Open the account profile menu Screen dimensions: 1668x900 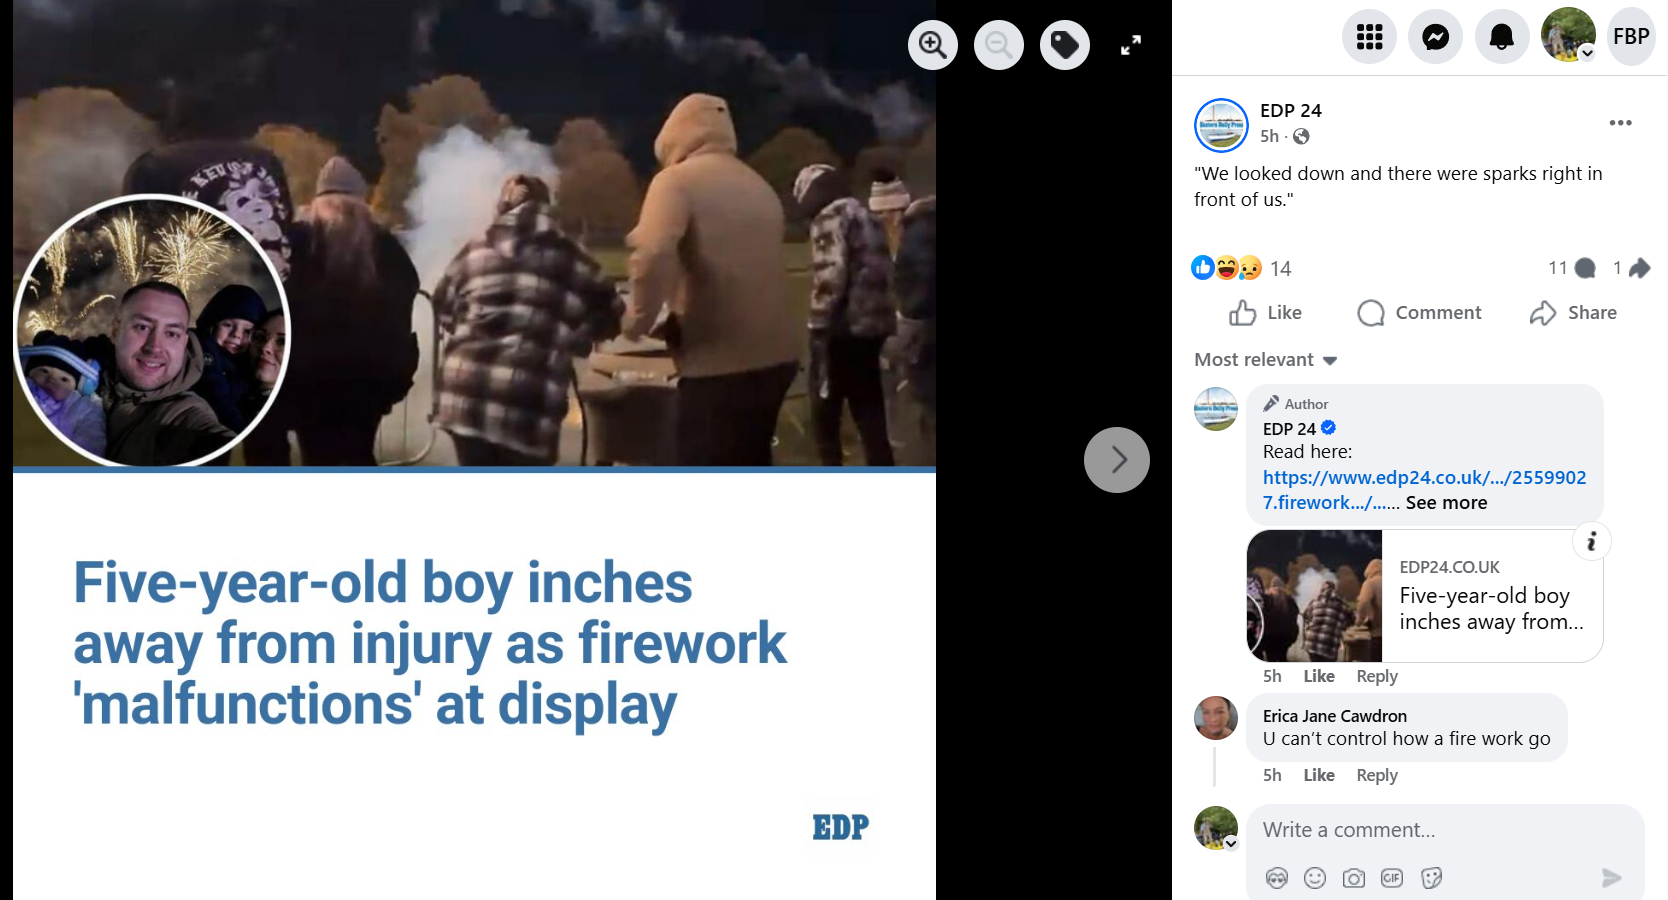(x=1567, y=35)
